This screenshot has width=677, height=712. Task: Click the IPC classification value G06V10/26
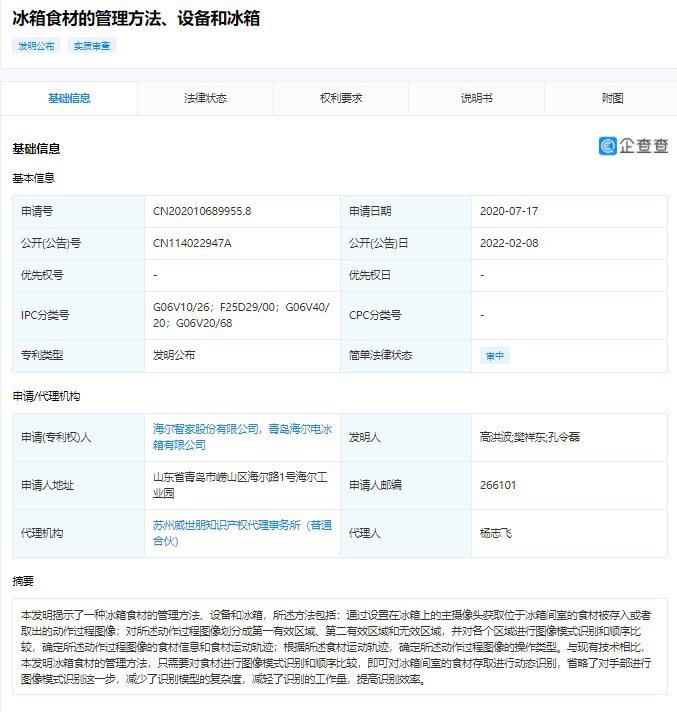[x=181, y=307]
